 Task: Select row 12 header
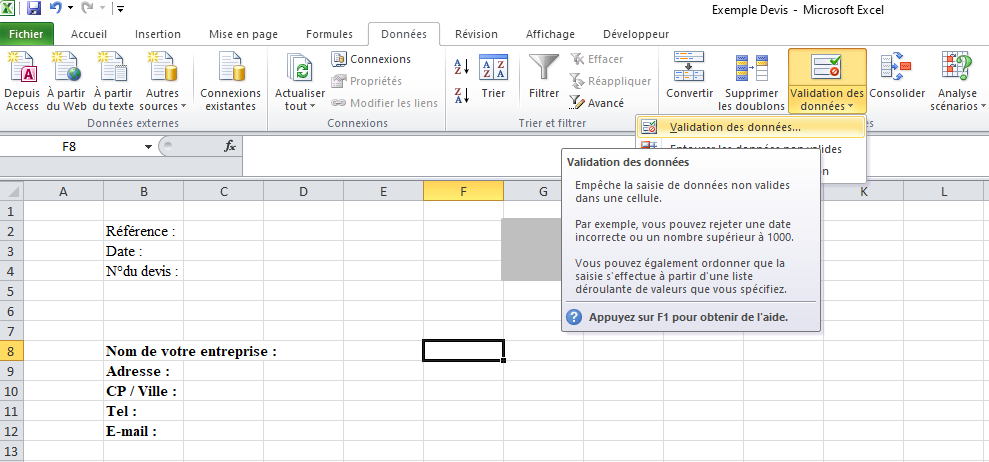click(11, 432)
